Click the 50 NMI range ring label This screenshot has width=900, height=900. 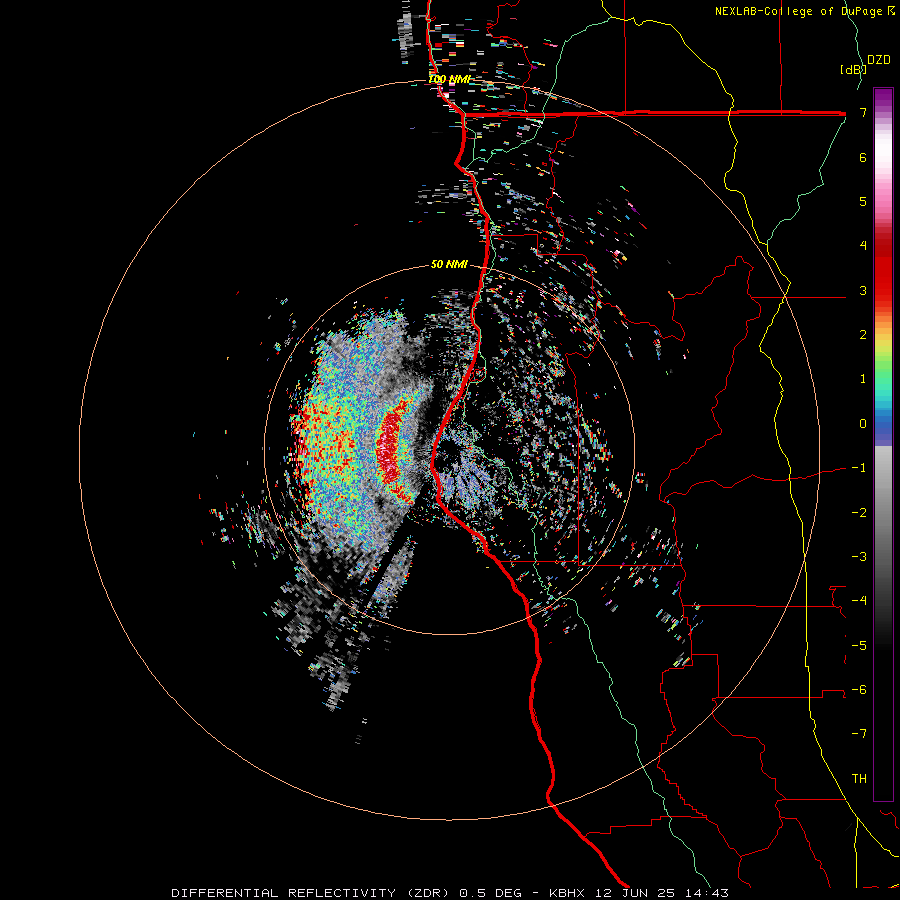pyautogui.click(x=449, y=264)
